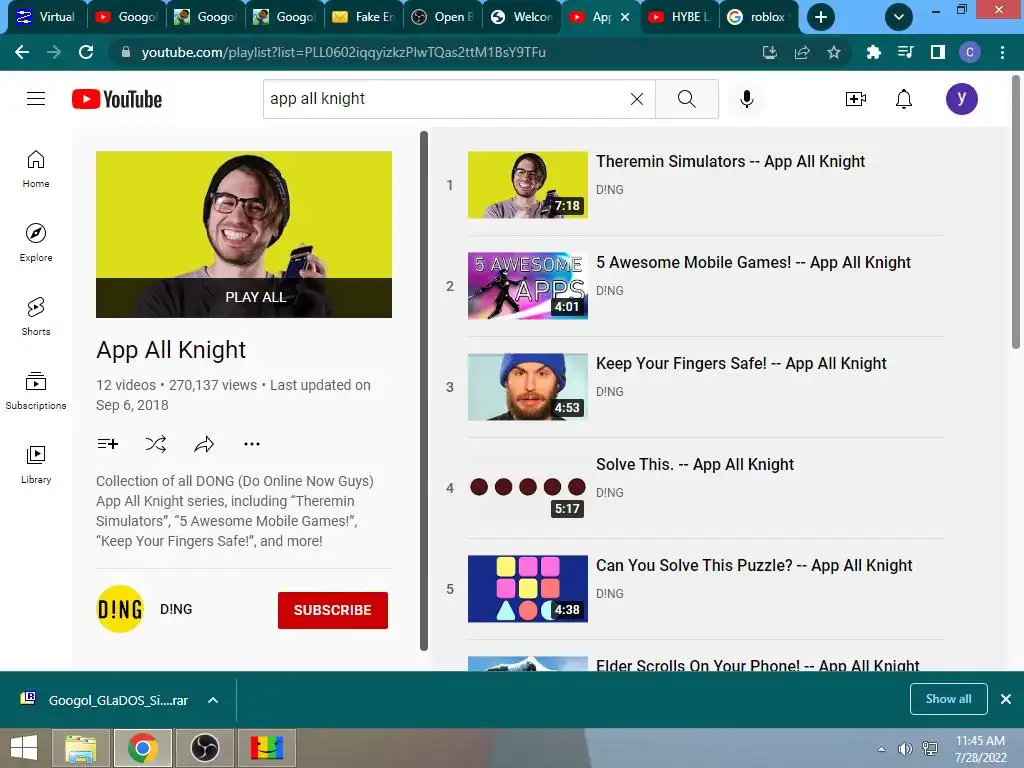Go back with the browser back arrow
The image size is (1024, 768).
(x=22, y=52)
